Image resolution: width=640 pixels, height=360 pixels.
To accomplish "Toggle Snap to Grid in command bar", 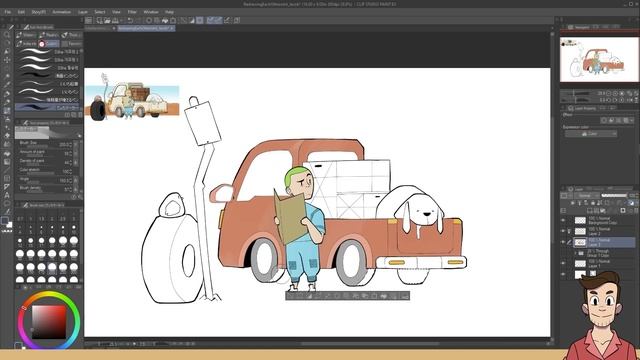I will click(227, 20).
